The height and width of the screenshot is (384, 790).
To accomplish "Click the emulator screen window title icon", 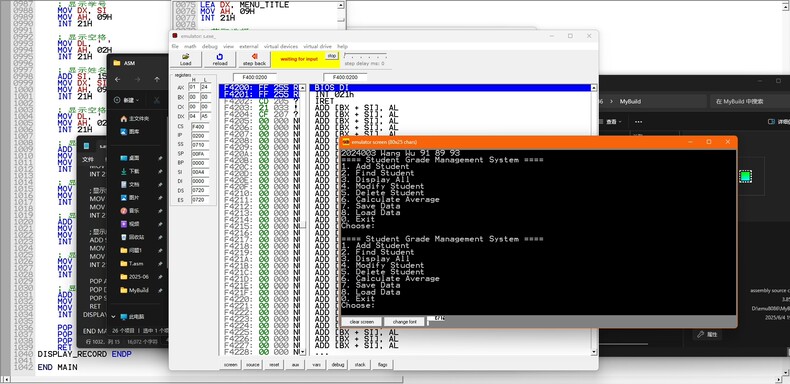I will tap(346, 142).
